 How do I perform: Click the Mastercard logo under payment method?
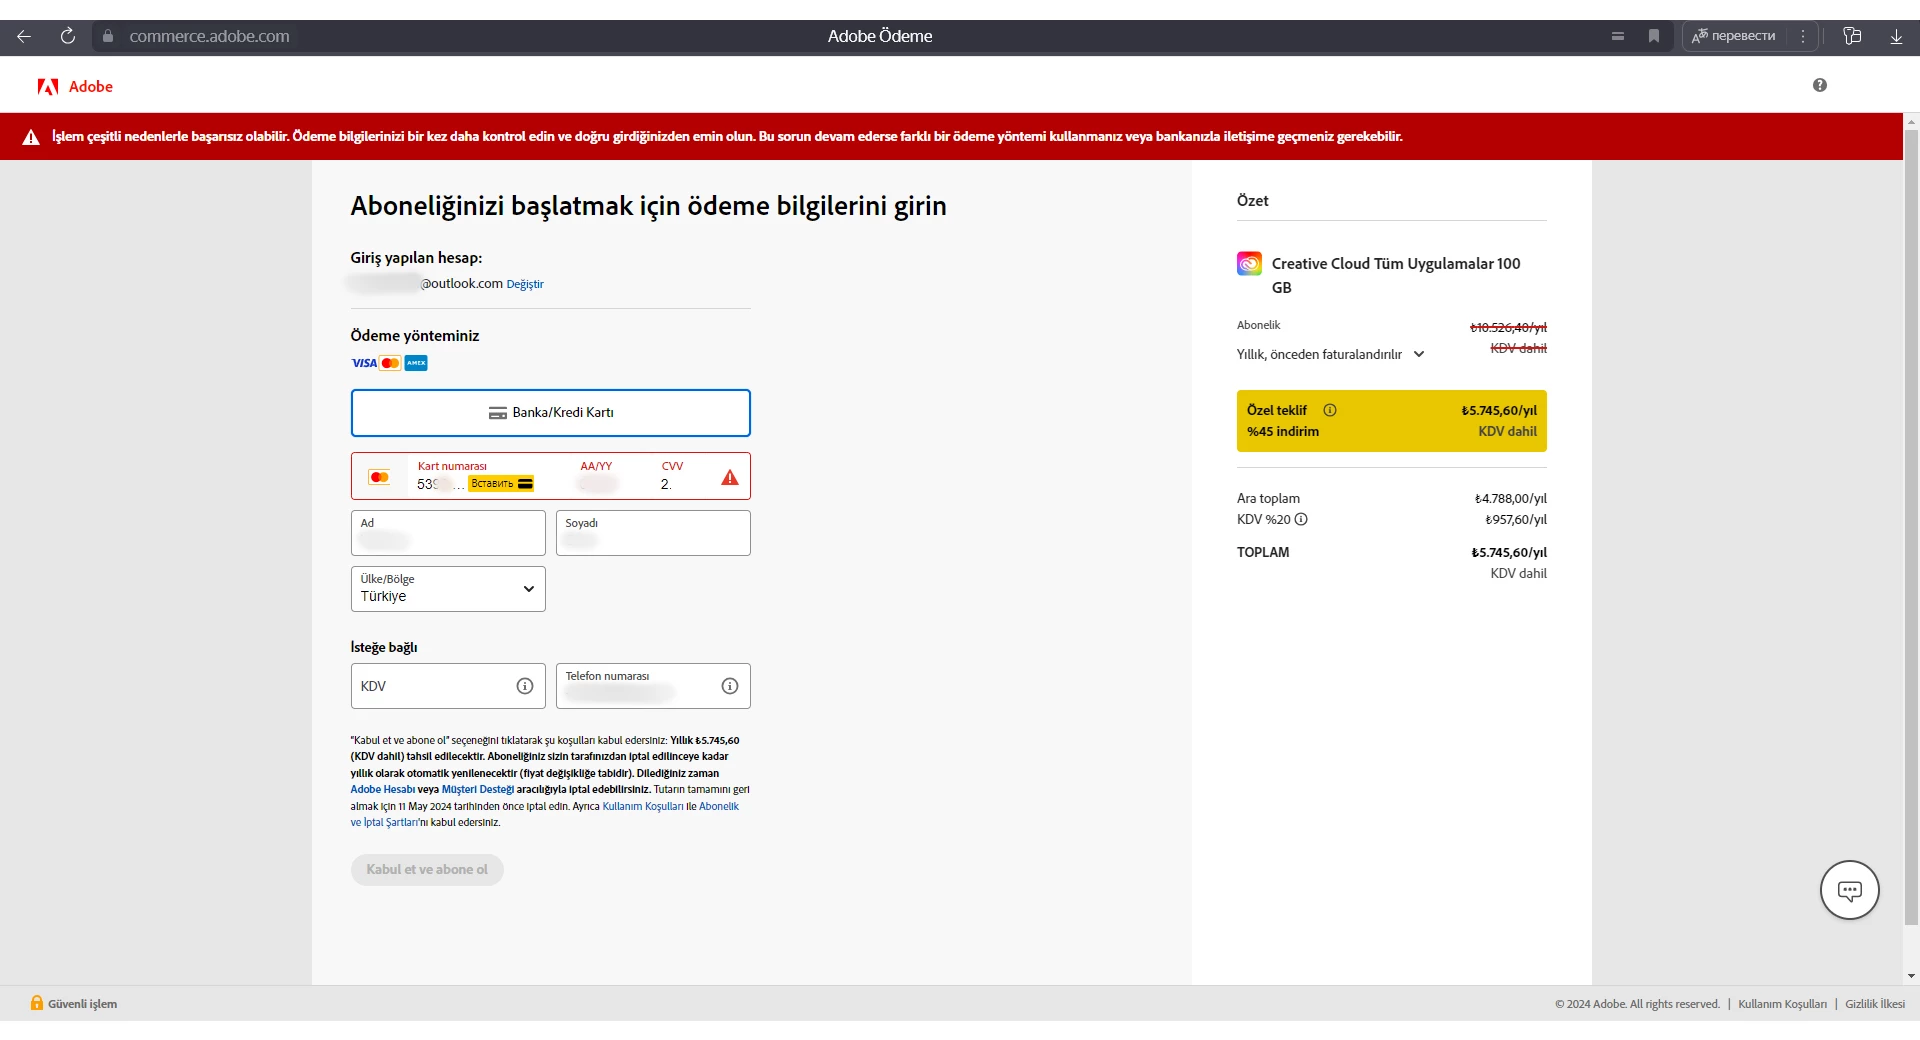click(390, 363)
